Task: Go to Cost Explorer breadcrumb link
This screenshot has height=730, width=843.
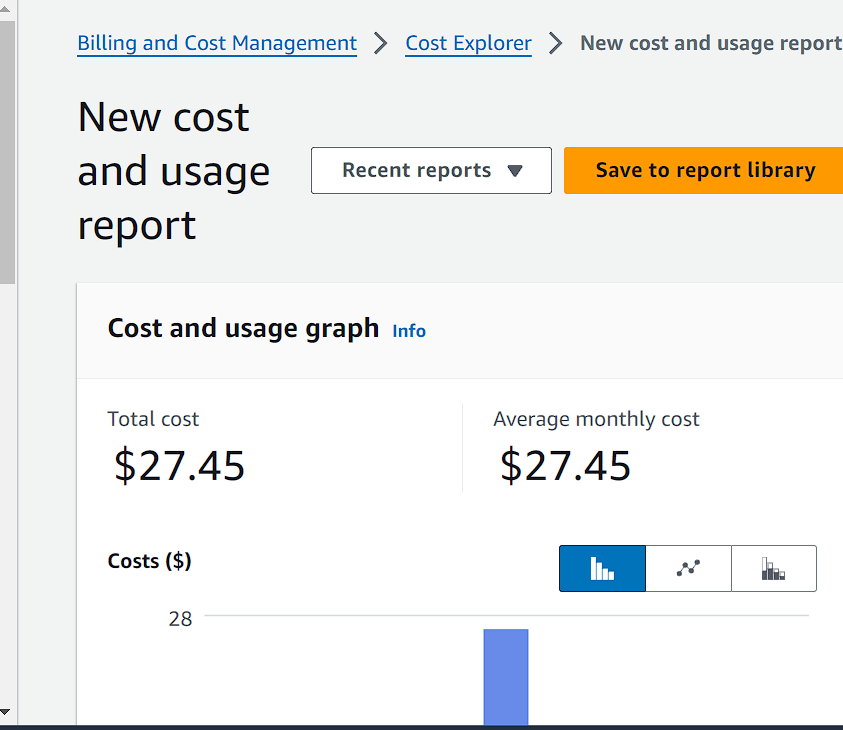Action: 468,43
